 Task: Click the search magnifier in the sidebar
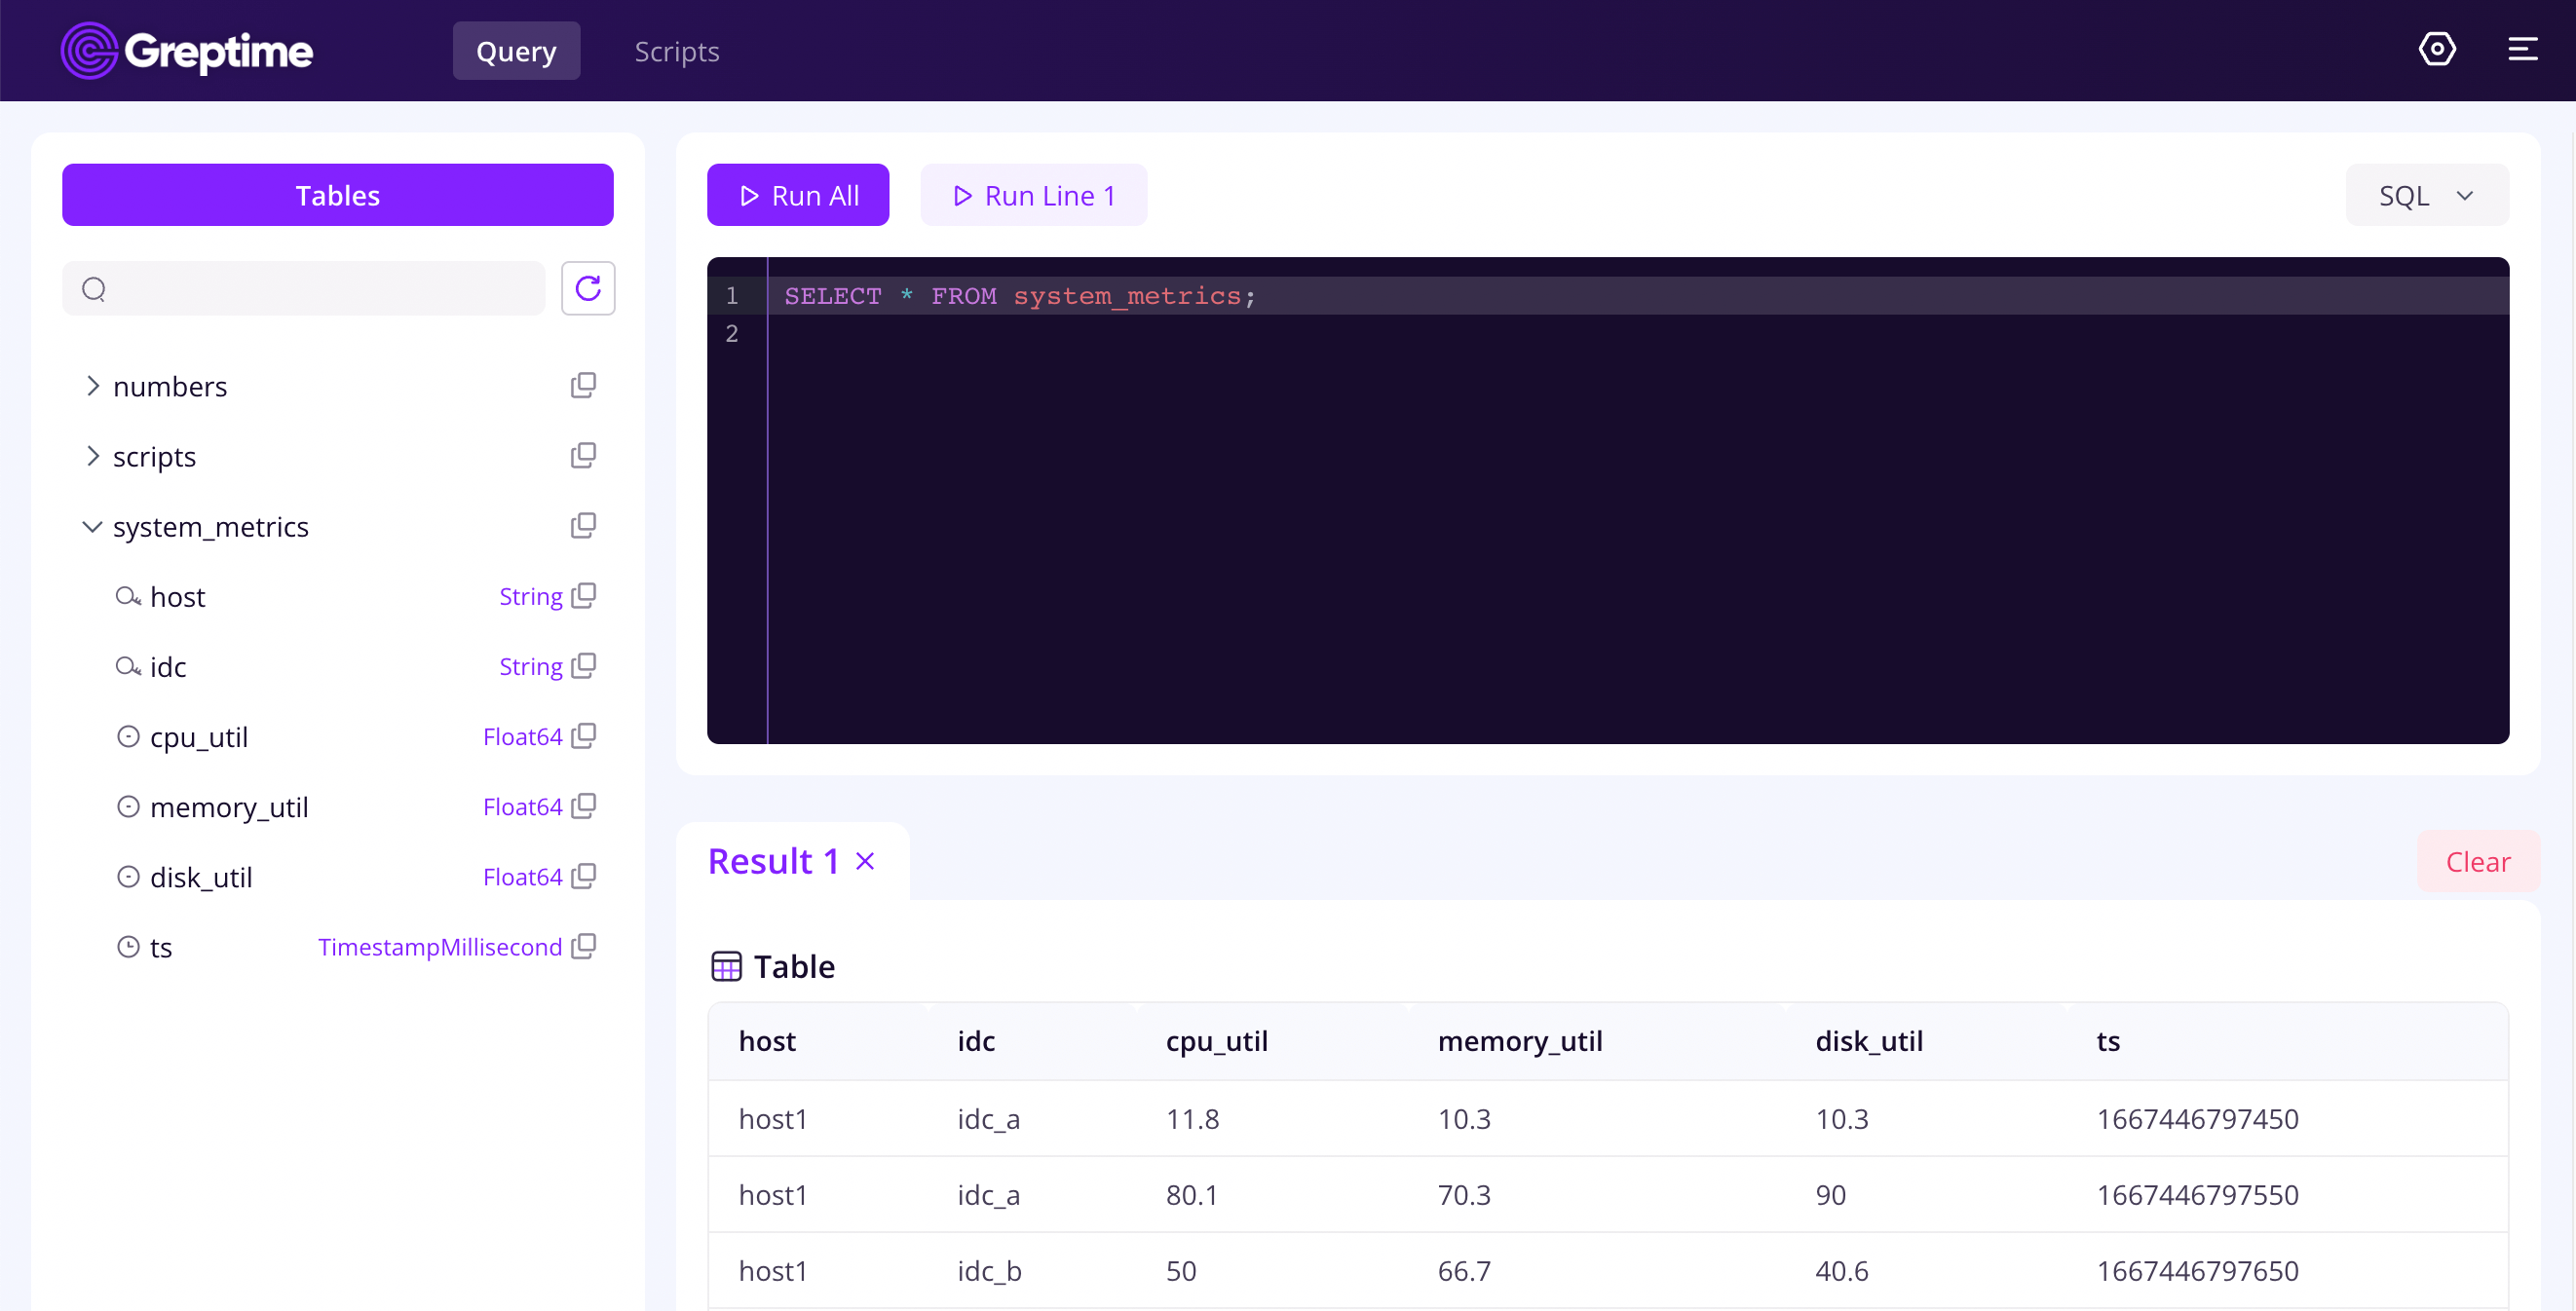94,288
